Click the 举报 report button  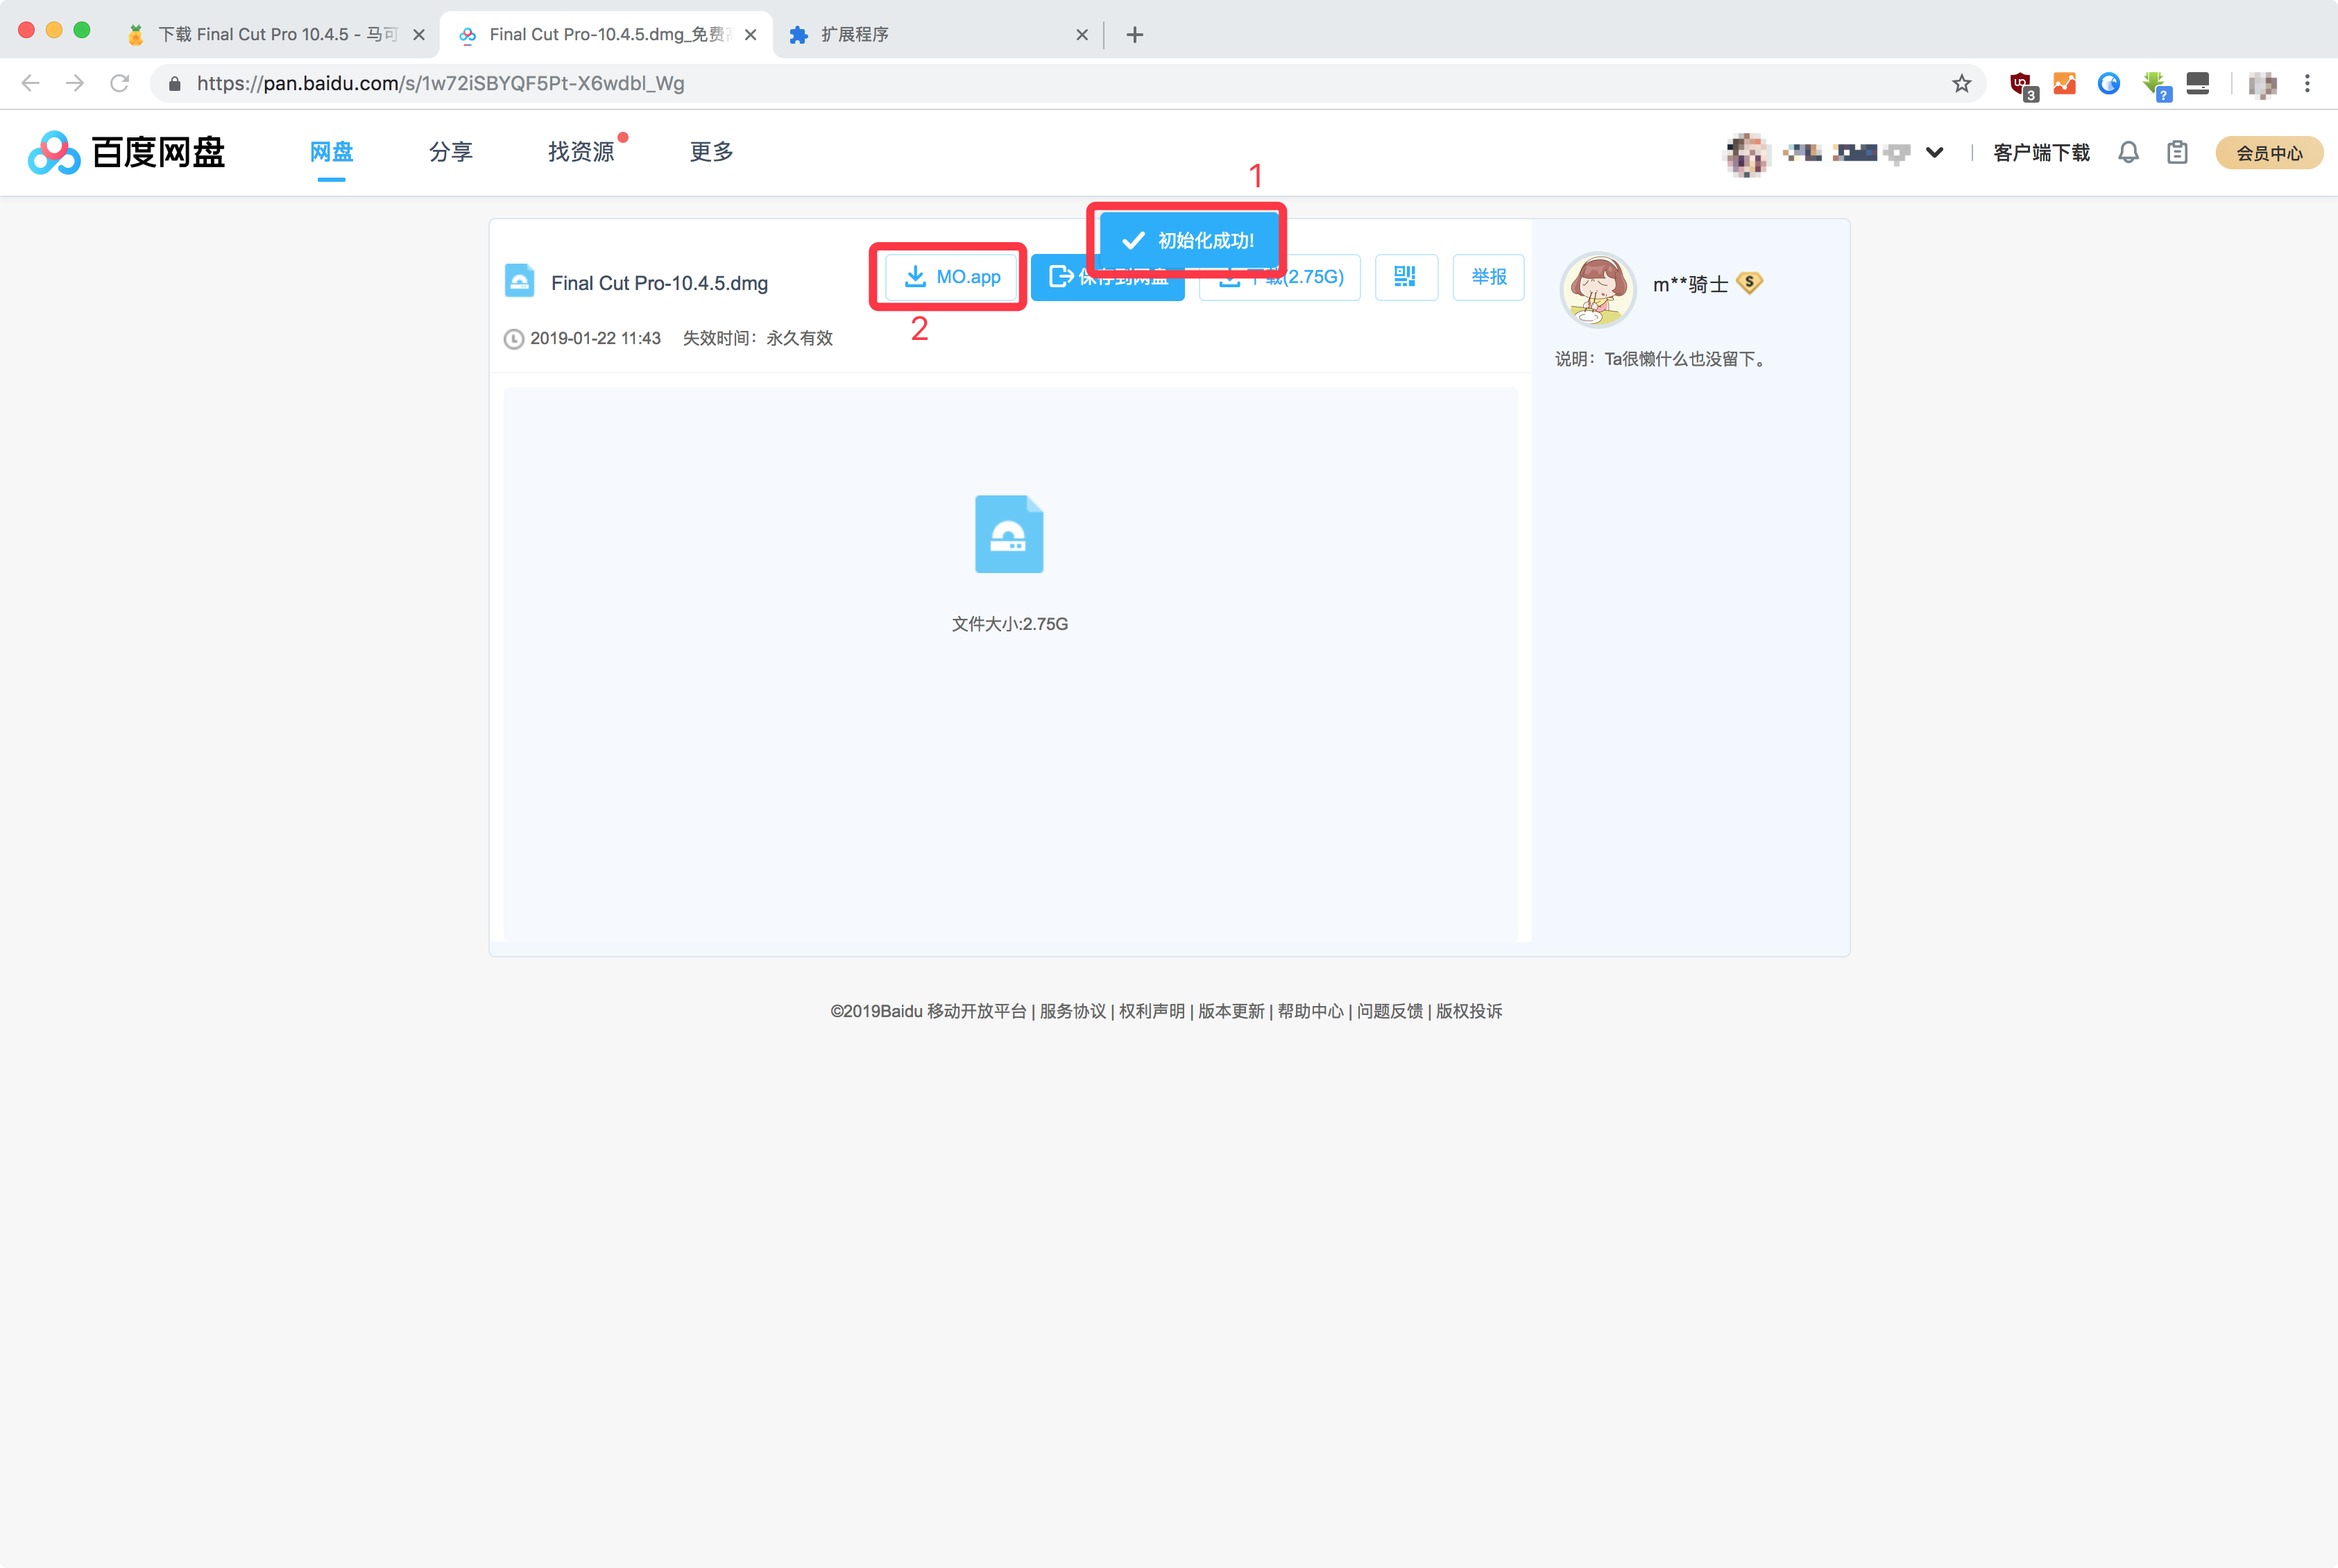(x=1488, y=277)
